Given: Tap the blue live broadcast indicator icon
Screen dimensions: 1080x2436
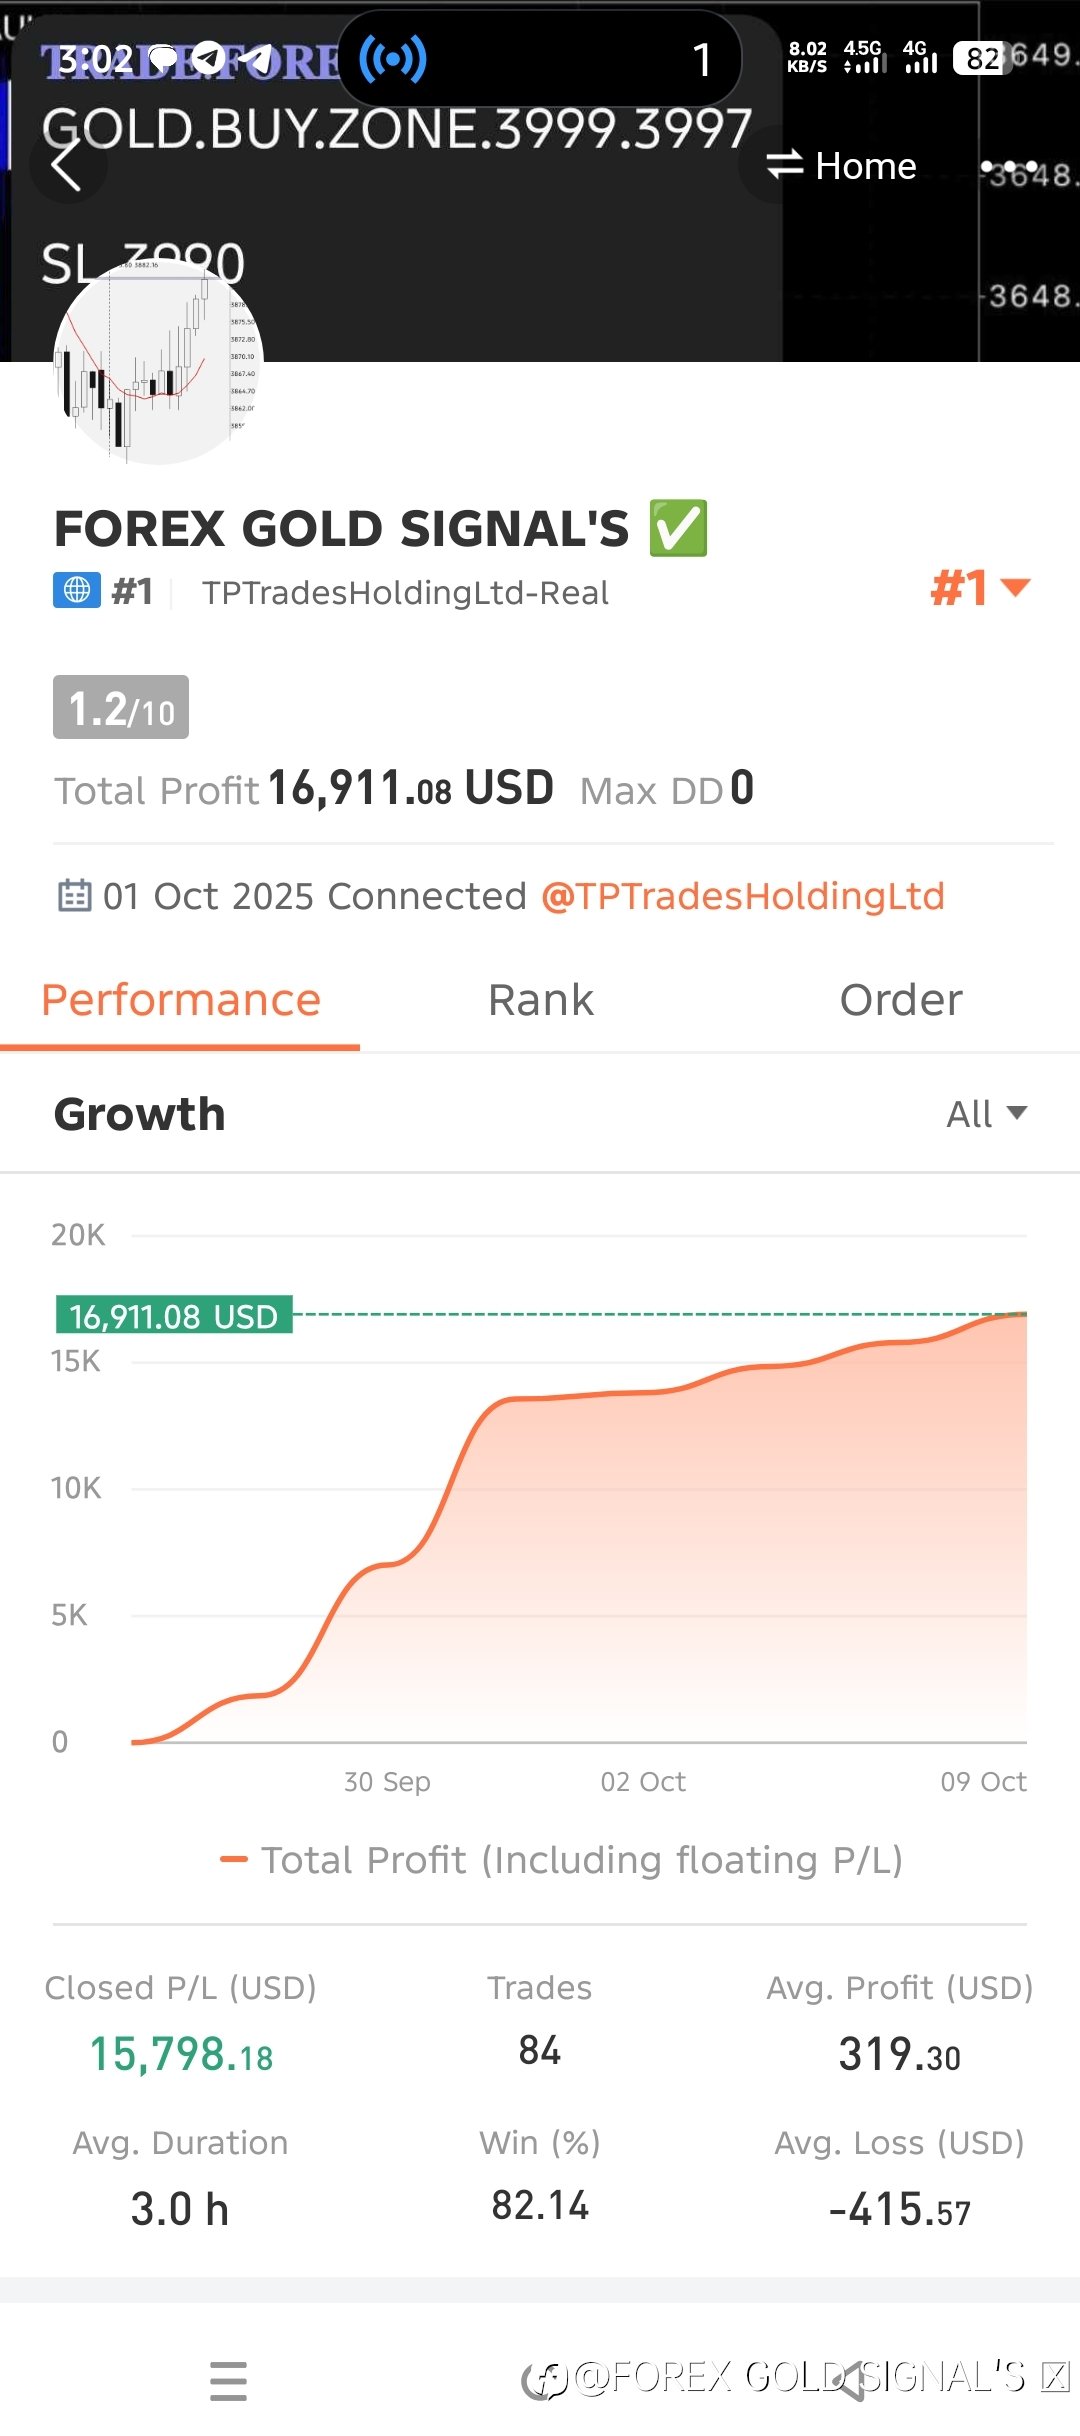Looking at the screenshot, I should click(x=393, y=59).
